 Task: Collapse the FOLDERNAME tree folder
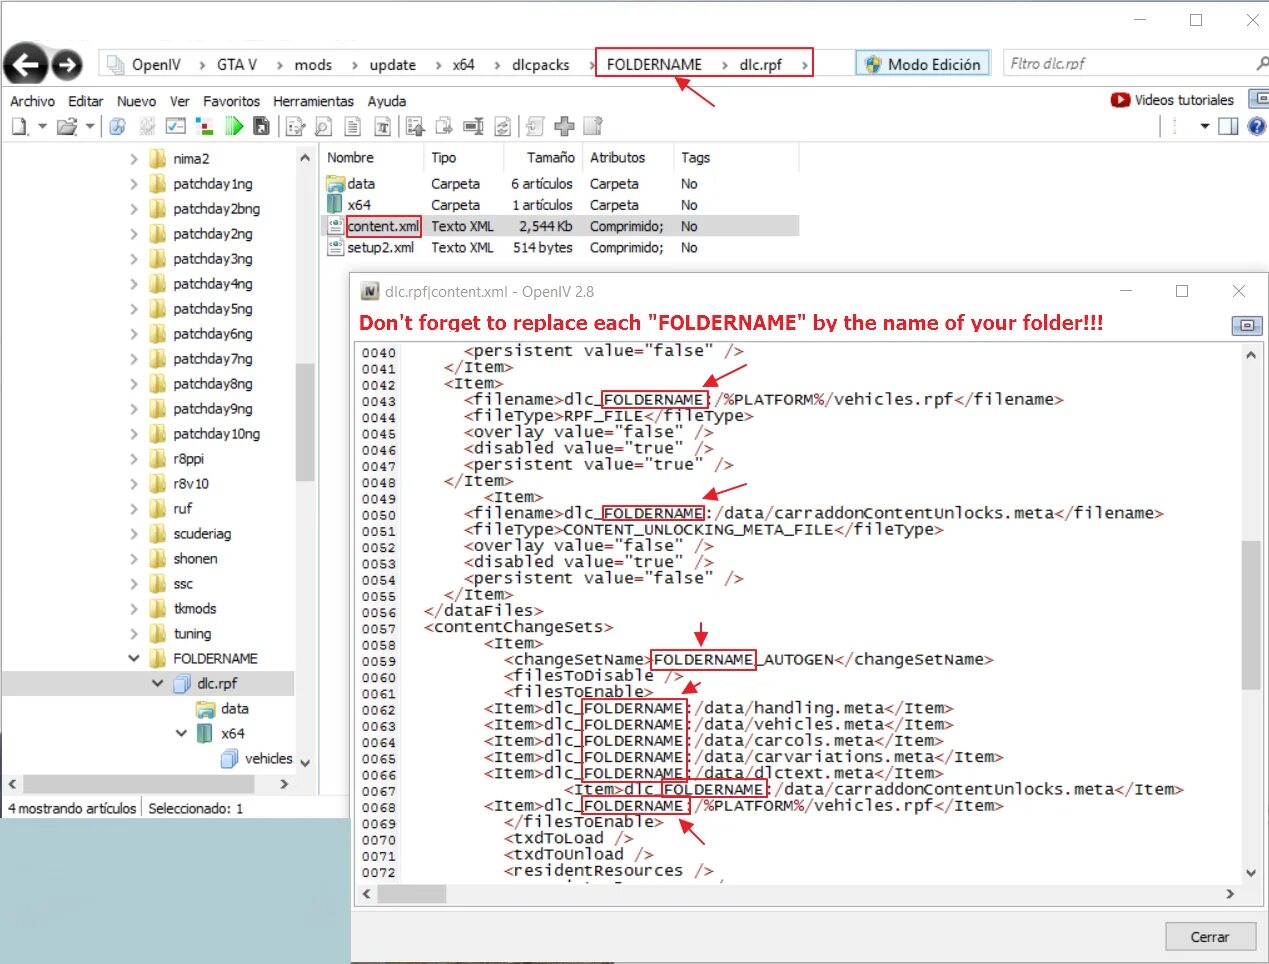(x=134, y=658)
